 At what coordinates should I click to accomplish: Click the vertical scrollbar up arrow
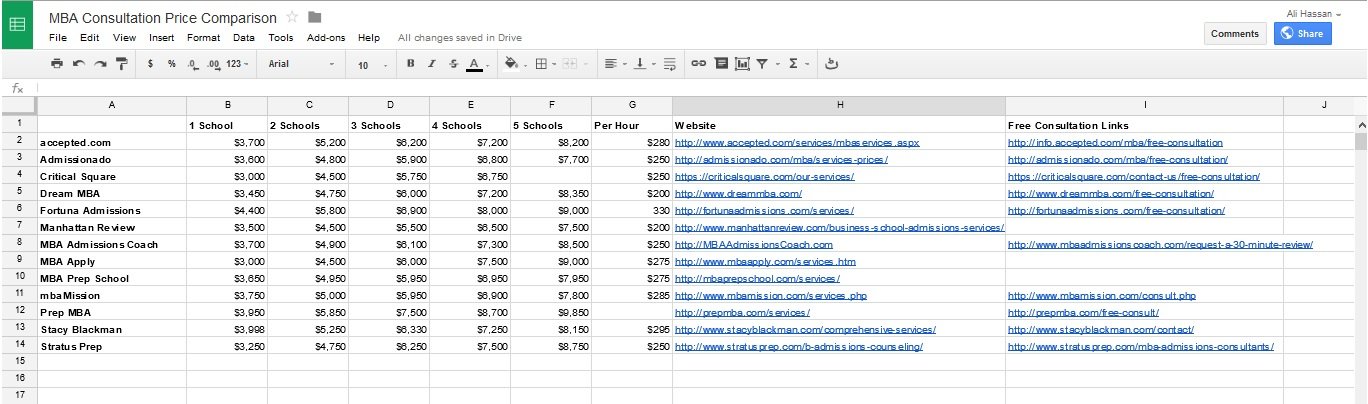[x=1361, y=123]
